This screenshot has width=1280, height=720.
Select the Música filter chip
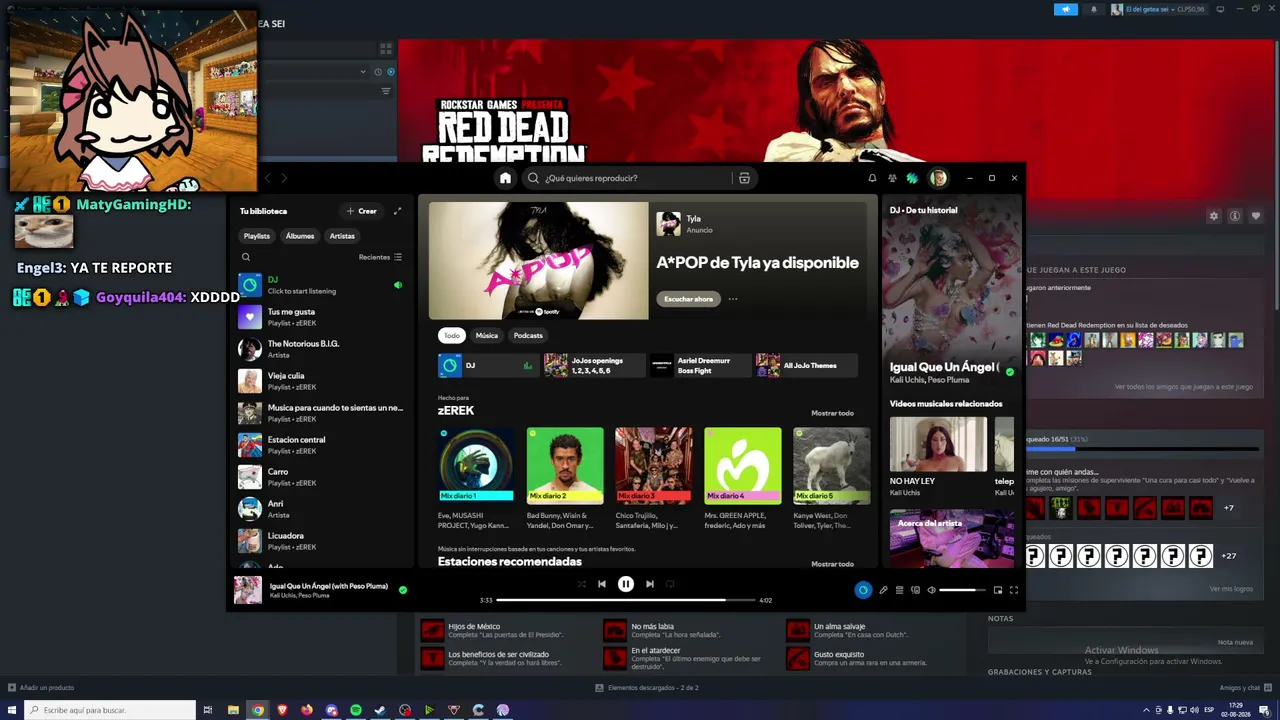coord(487,335)
